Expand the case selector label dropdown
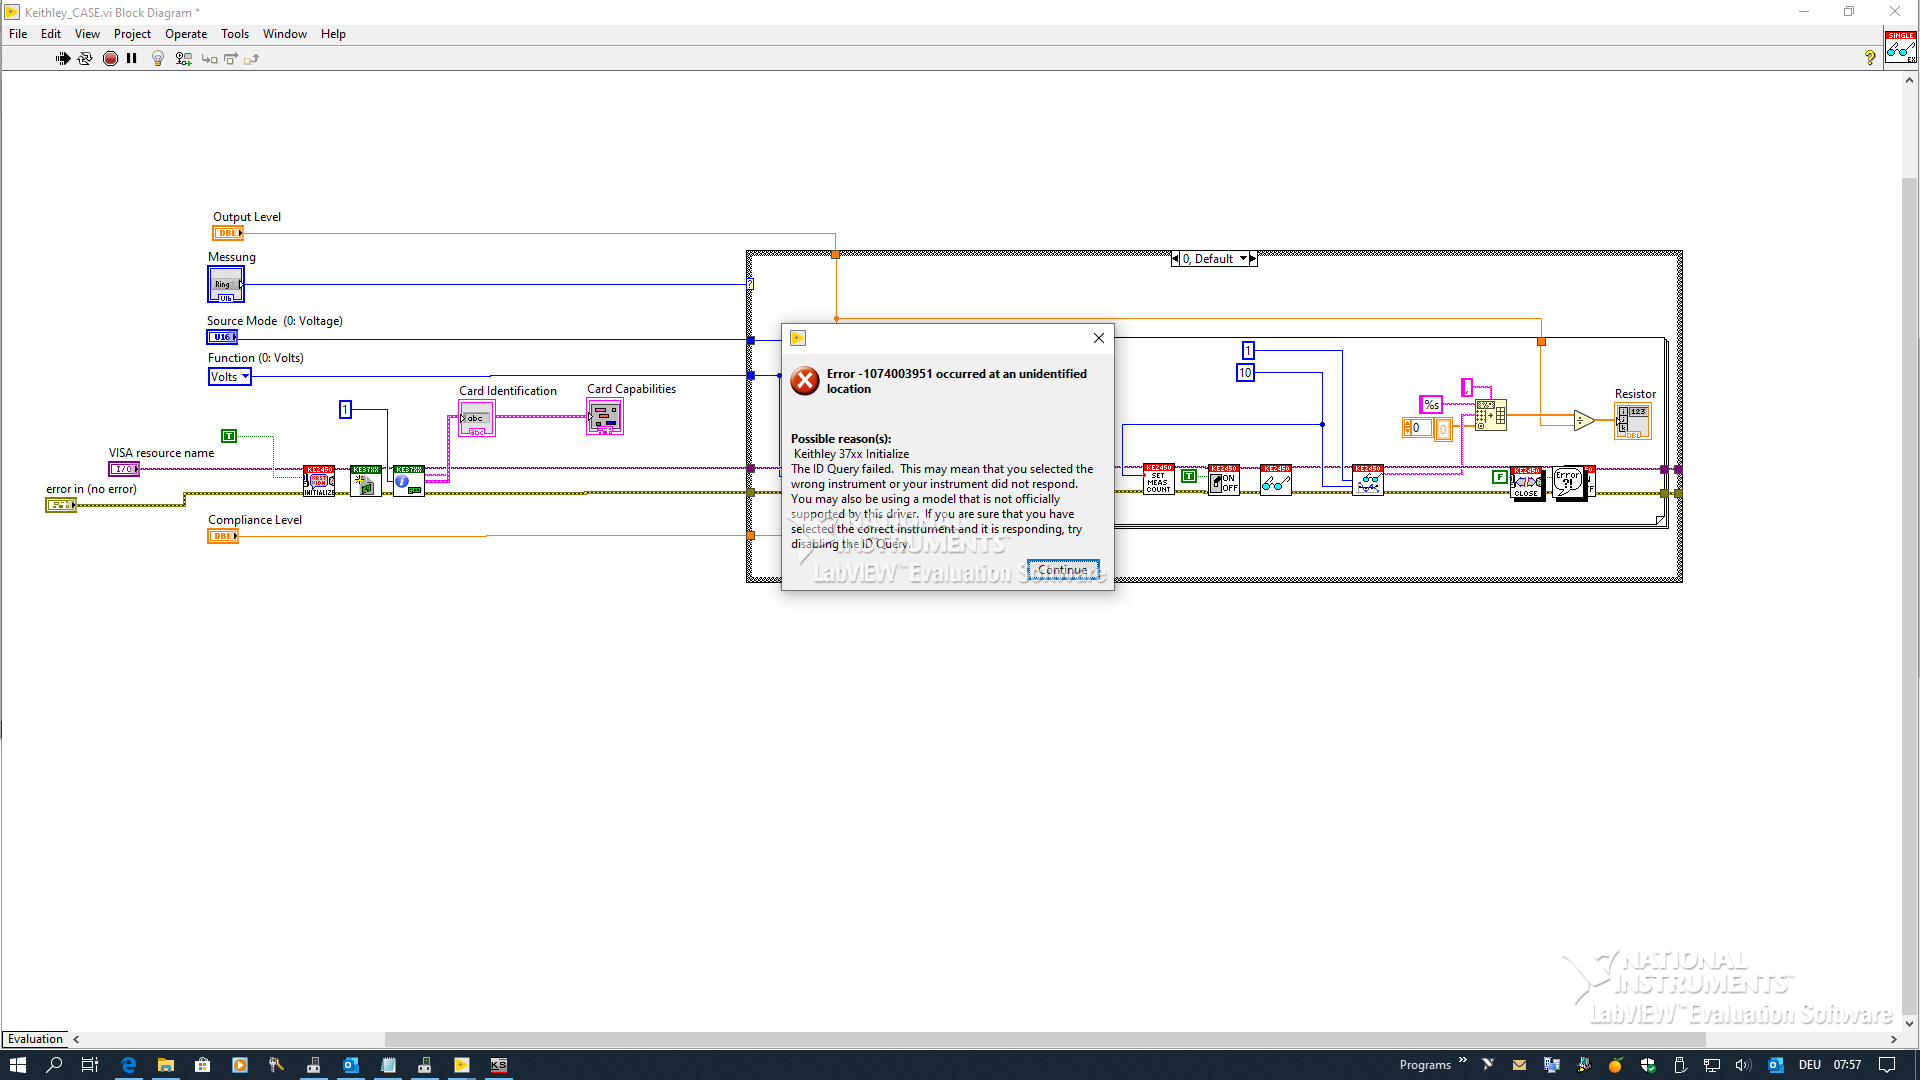Image resolution: width=1920 pixels, height=1080 pixels. click(1244, 259)
